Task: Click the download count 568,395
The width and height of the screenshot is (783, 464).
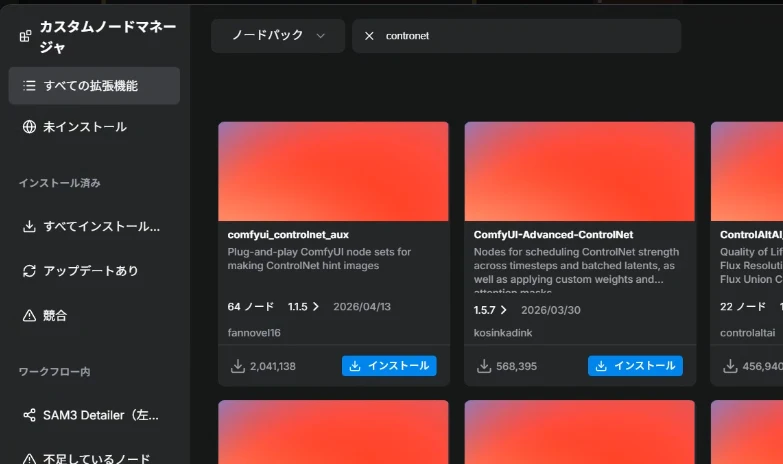Action: [x=516, y=366]
